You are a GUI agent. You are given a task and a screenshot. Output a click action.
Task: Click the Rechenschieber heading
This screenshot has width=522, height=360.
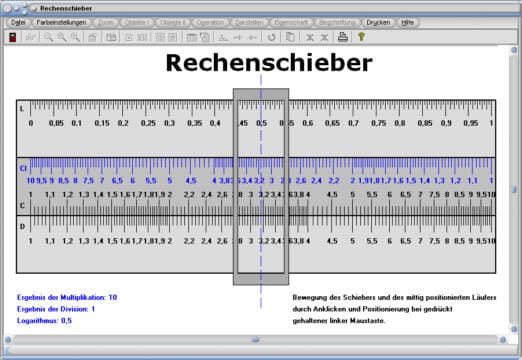[x=269, y=63]
